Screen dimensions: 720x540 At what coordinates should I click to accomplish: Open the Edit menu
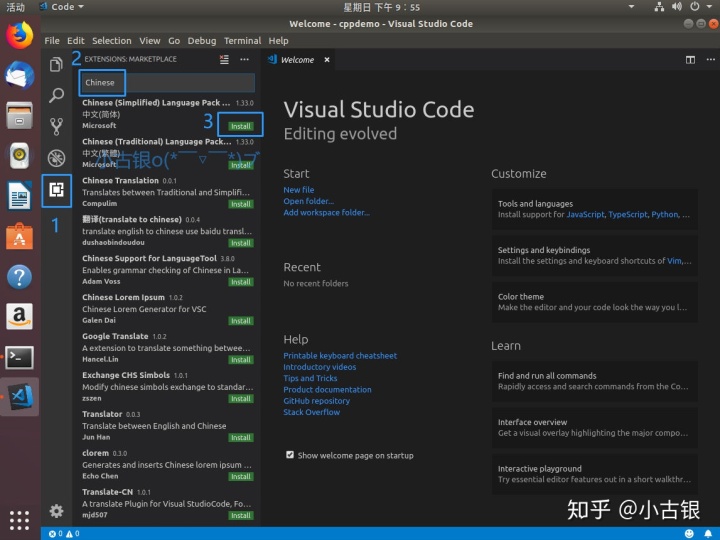click(76, 41)
